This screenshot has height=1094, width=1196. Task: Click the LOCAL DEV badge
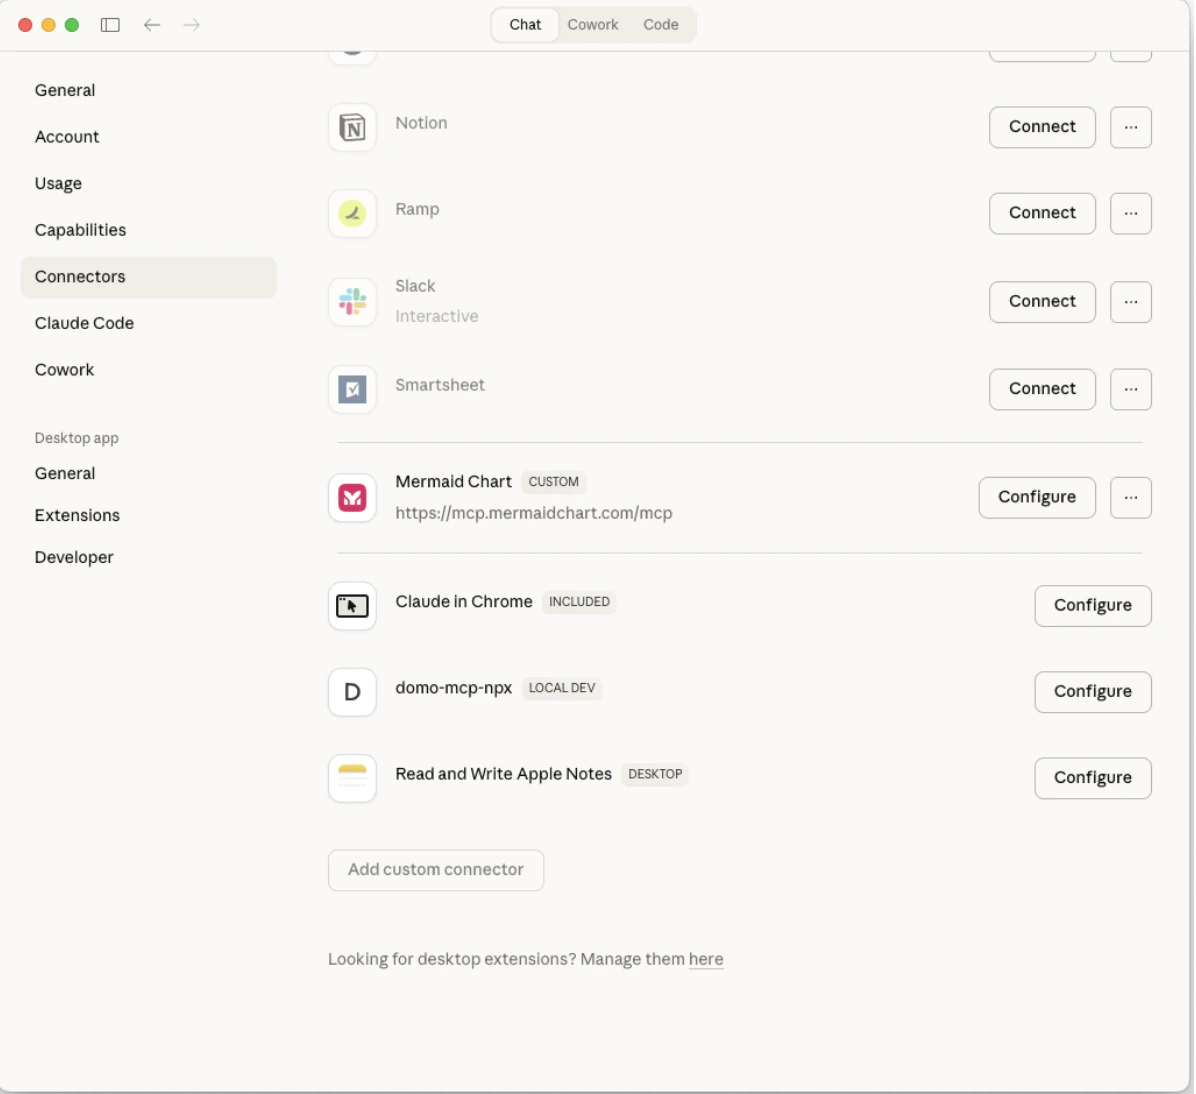561,688
